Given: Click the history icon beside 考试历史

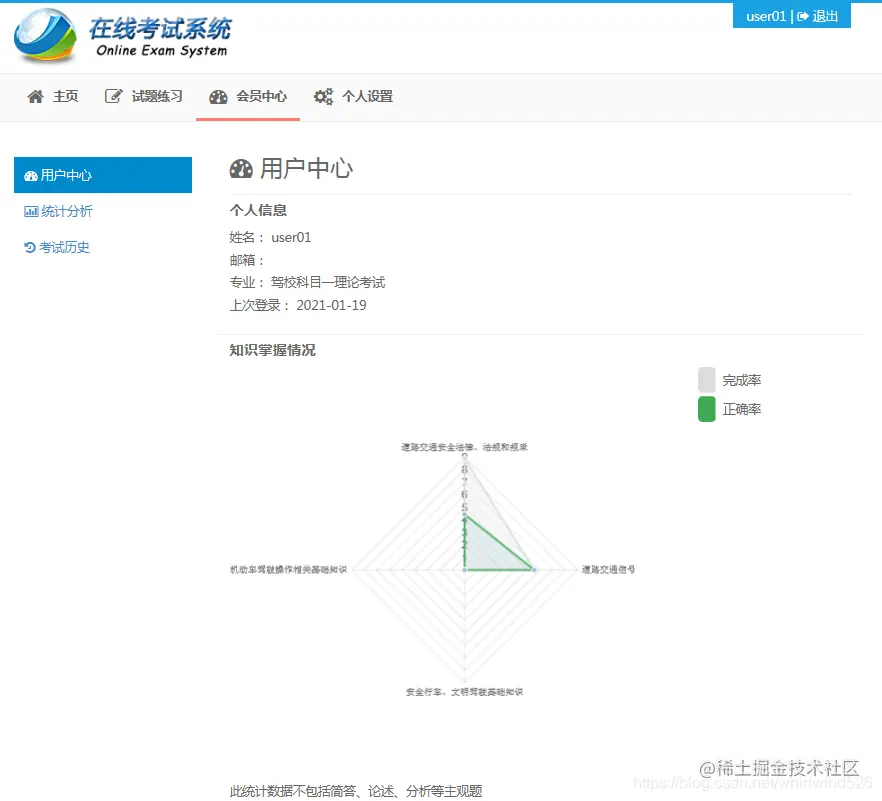Looking at the screenshot, I should tap(30, 248).
